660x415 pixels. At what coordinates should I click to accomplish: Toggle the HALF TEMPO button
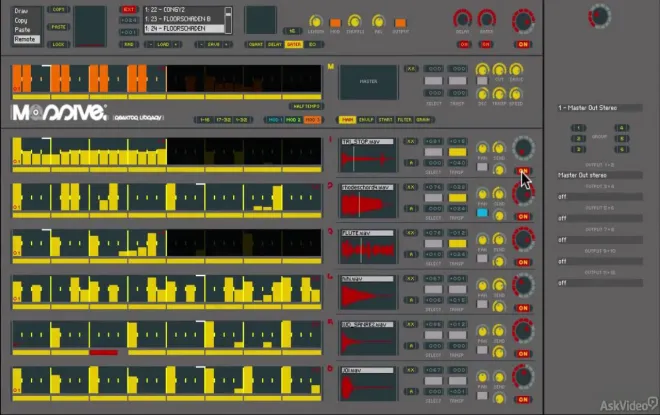tap(306, 106)
